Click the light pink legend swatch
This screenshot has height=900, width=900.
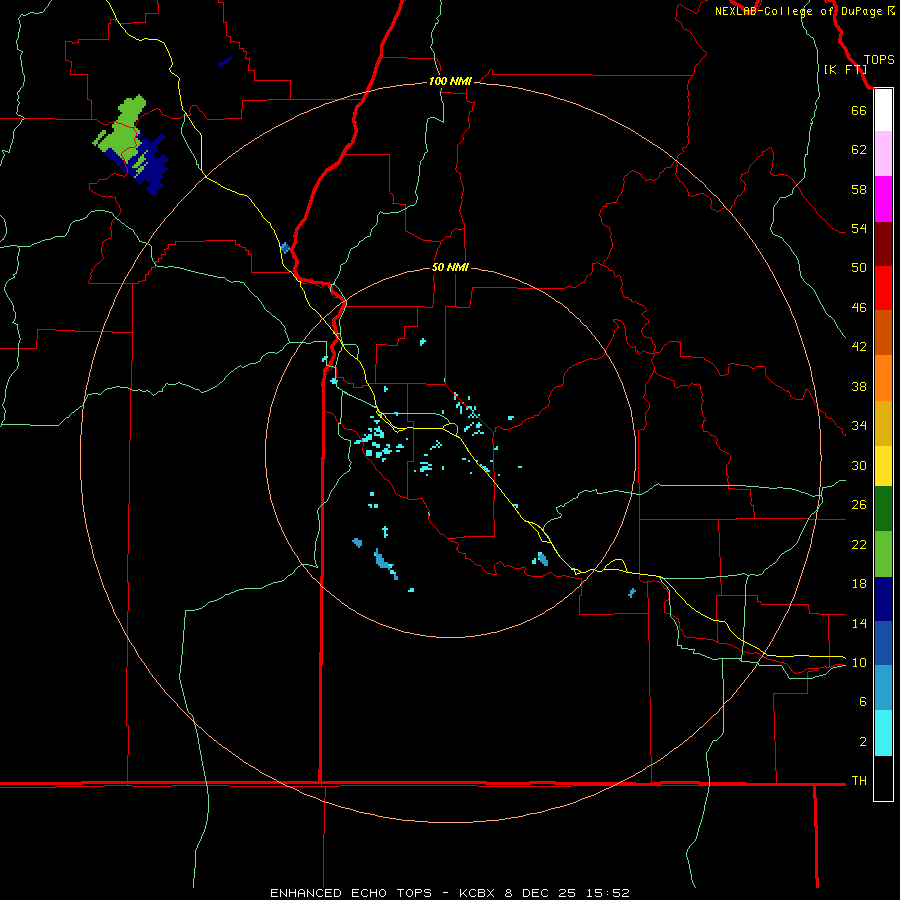tap(883, 154)
